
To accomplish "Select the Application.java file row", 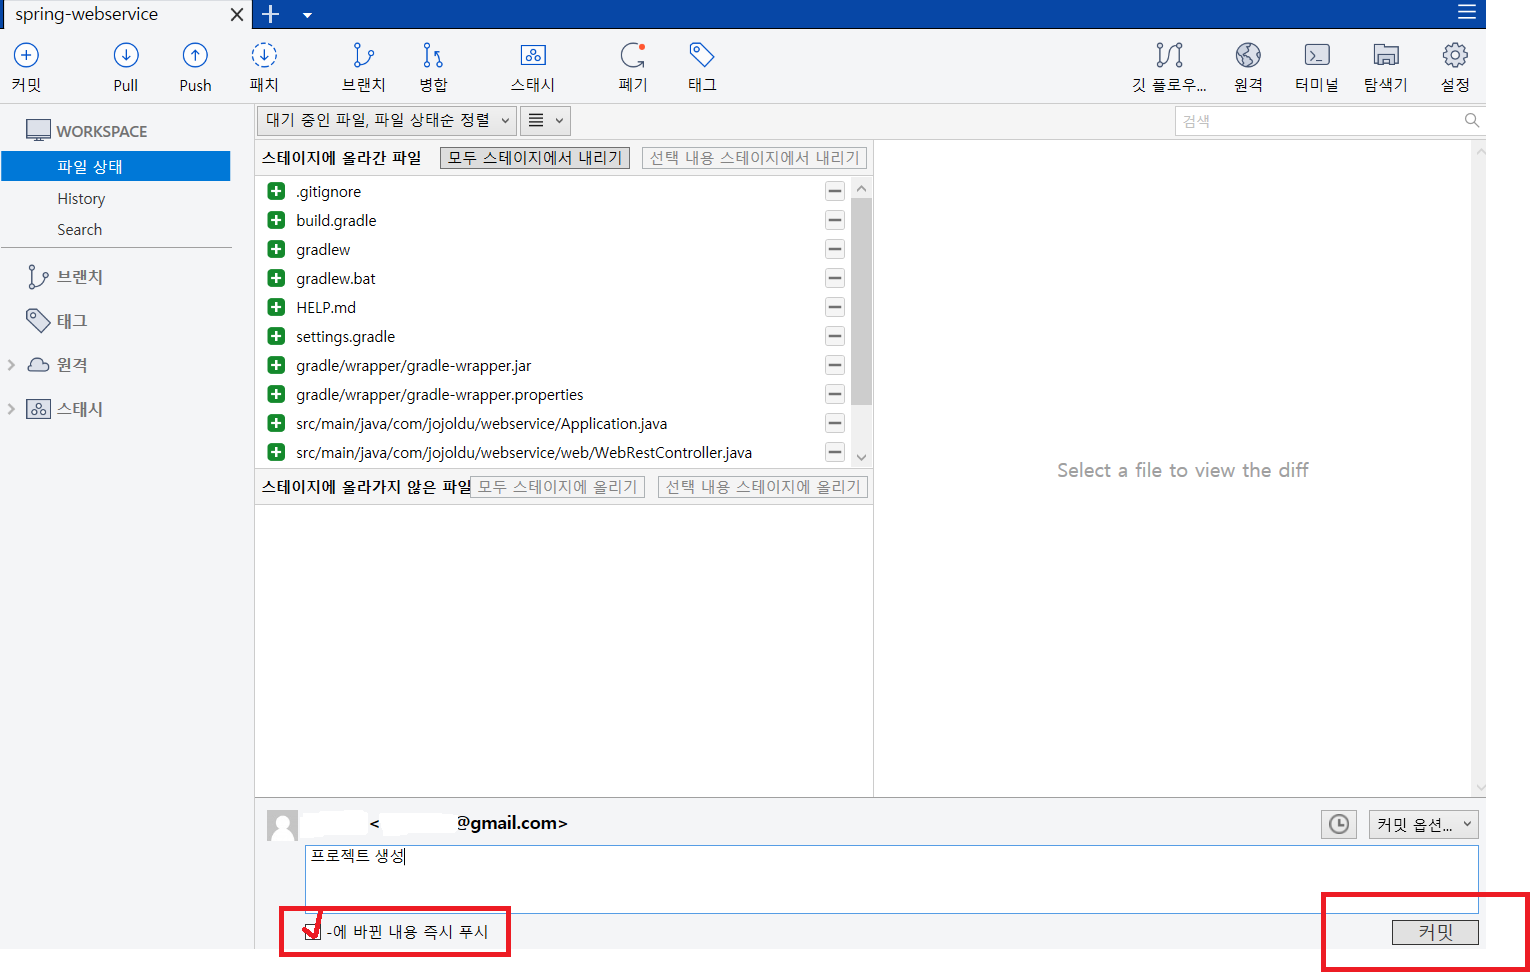I will pos(555,423).
